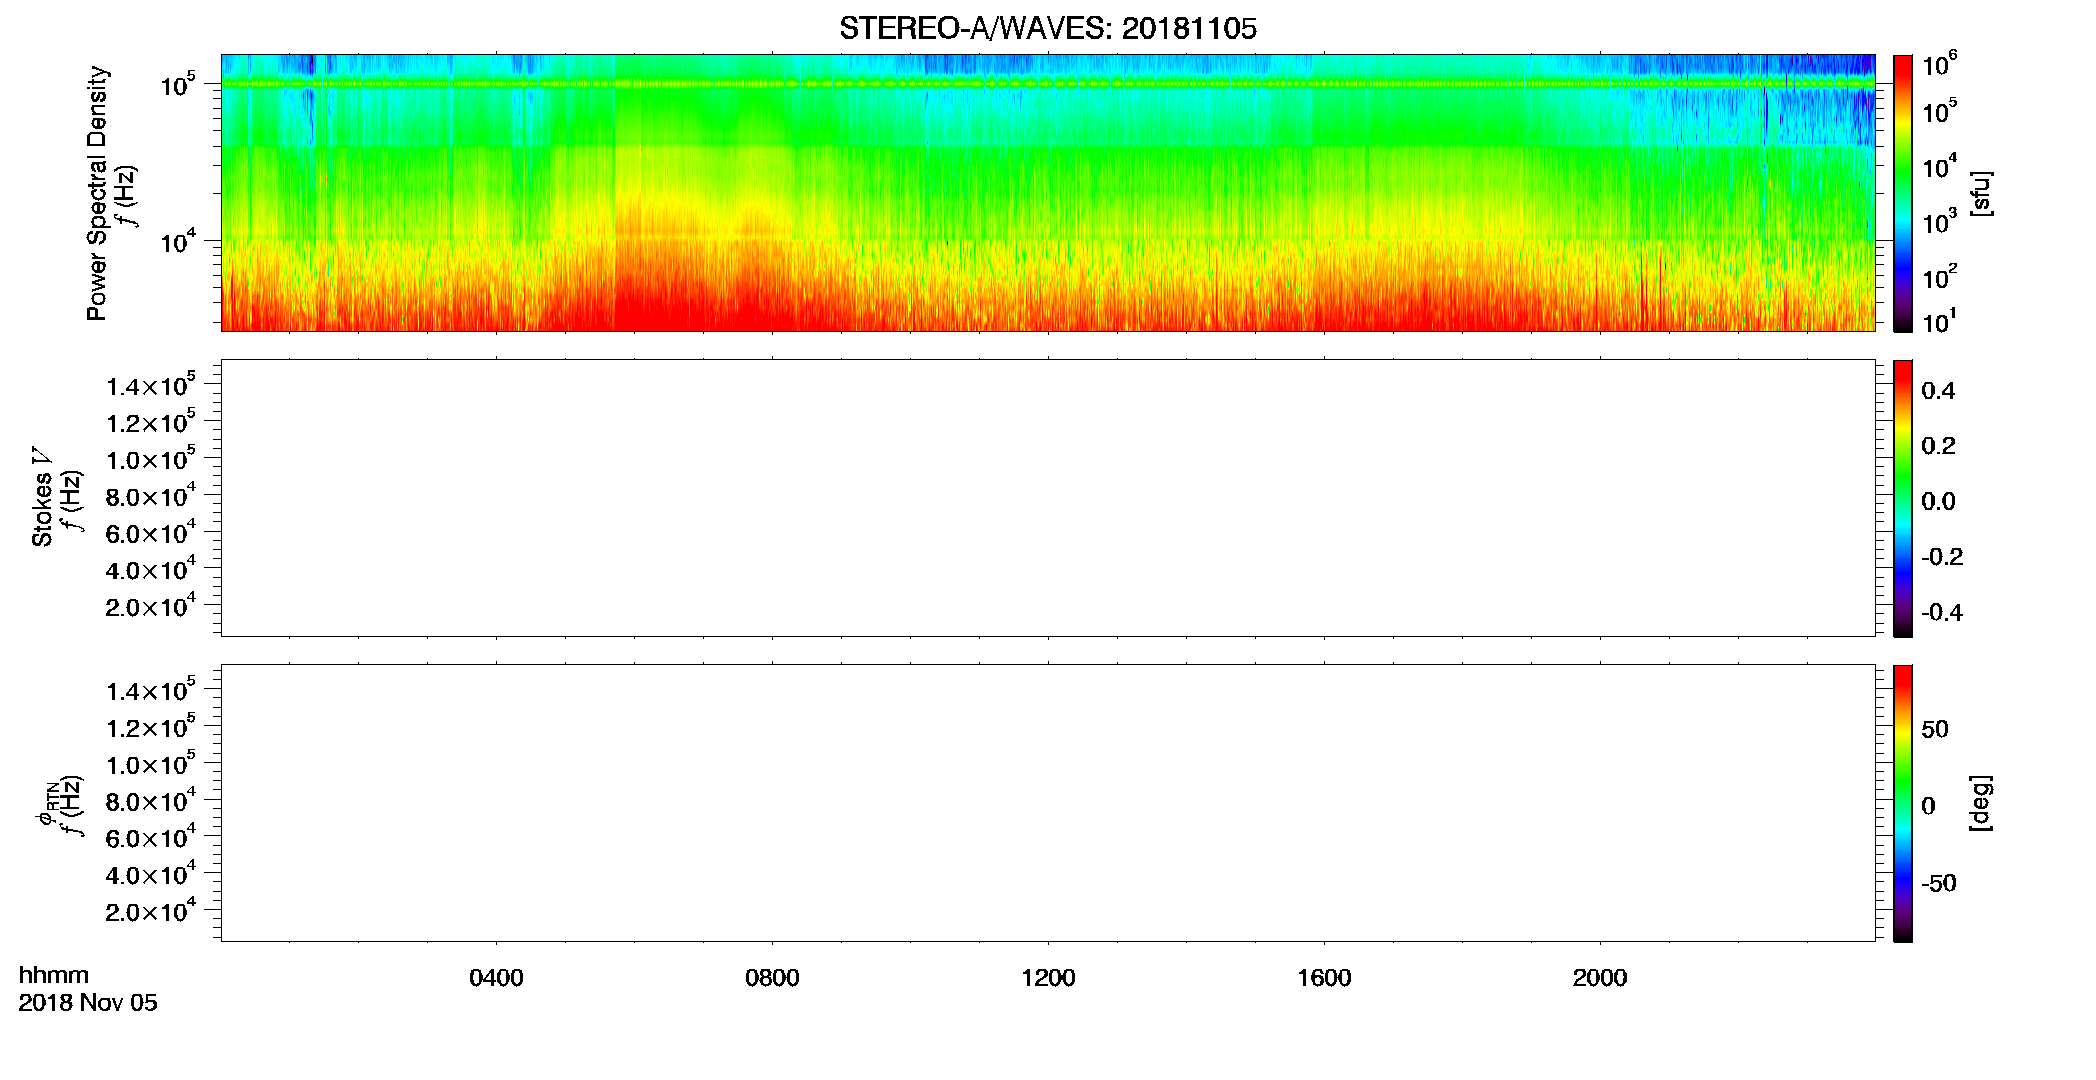Click the 1600 time axis label
Viewport: 2096px width, 1080px height.
point(1324,978)
